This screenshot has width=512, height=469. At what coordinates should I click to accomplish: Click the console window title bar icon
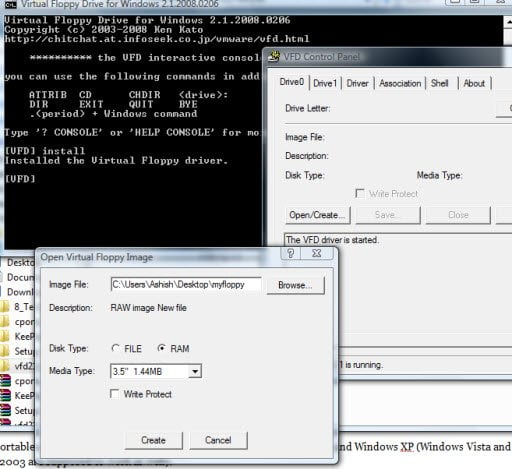click(11, 4)
